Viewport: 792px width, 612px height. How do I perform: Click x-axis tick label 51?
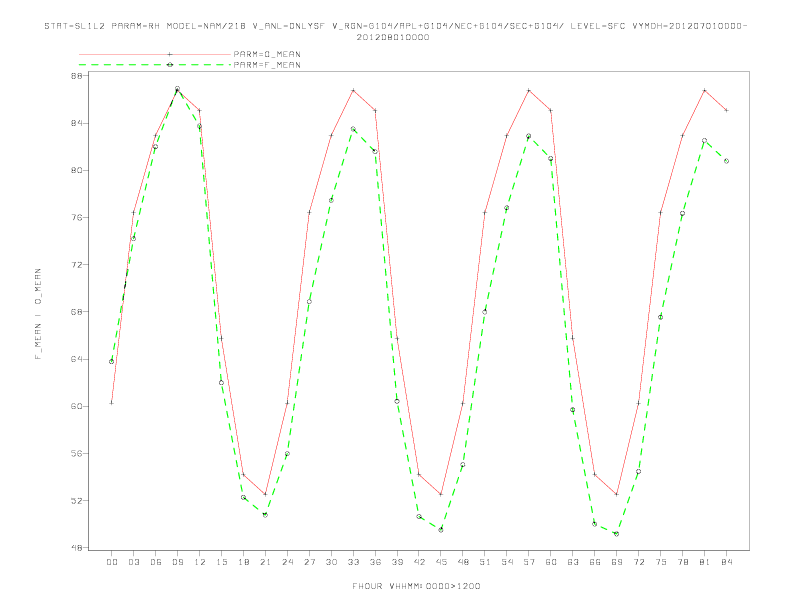(x=485, y=562)
